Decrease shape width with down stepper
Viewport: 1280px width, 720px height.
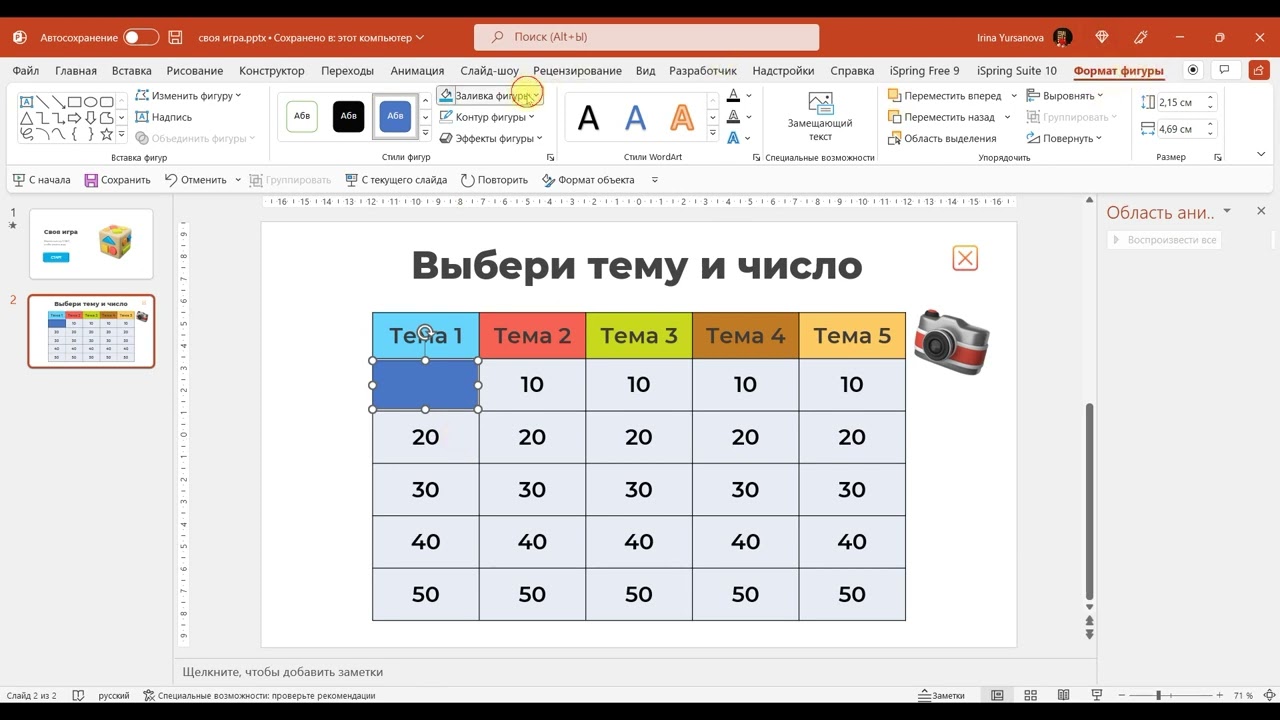tap(1210, 134)
